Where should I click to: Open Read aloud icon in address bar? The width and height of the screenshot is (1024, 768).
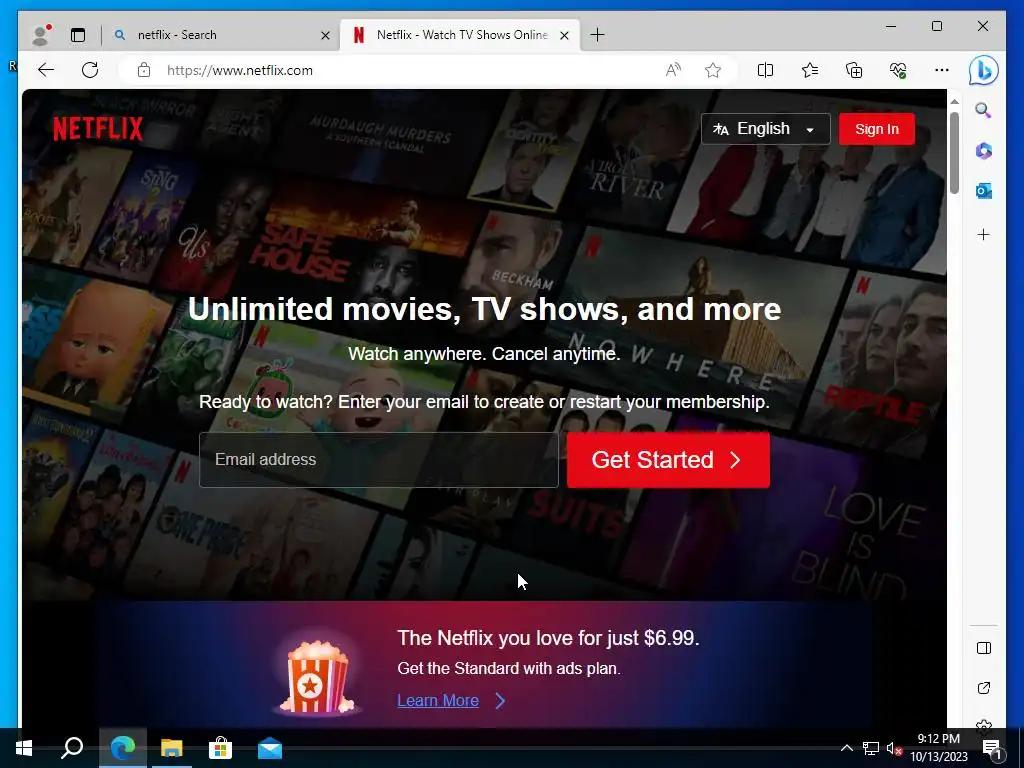673,70
